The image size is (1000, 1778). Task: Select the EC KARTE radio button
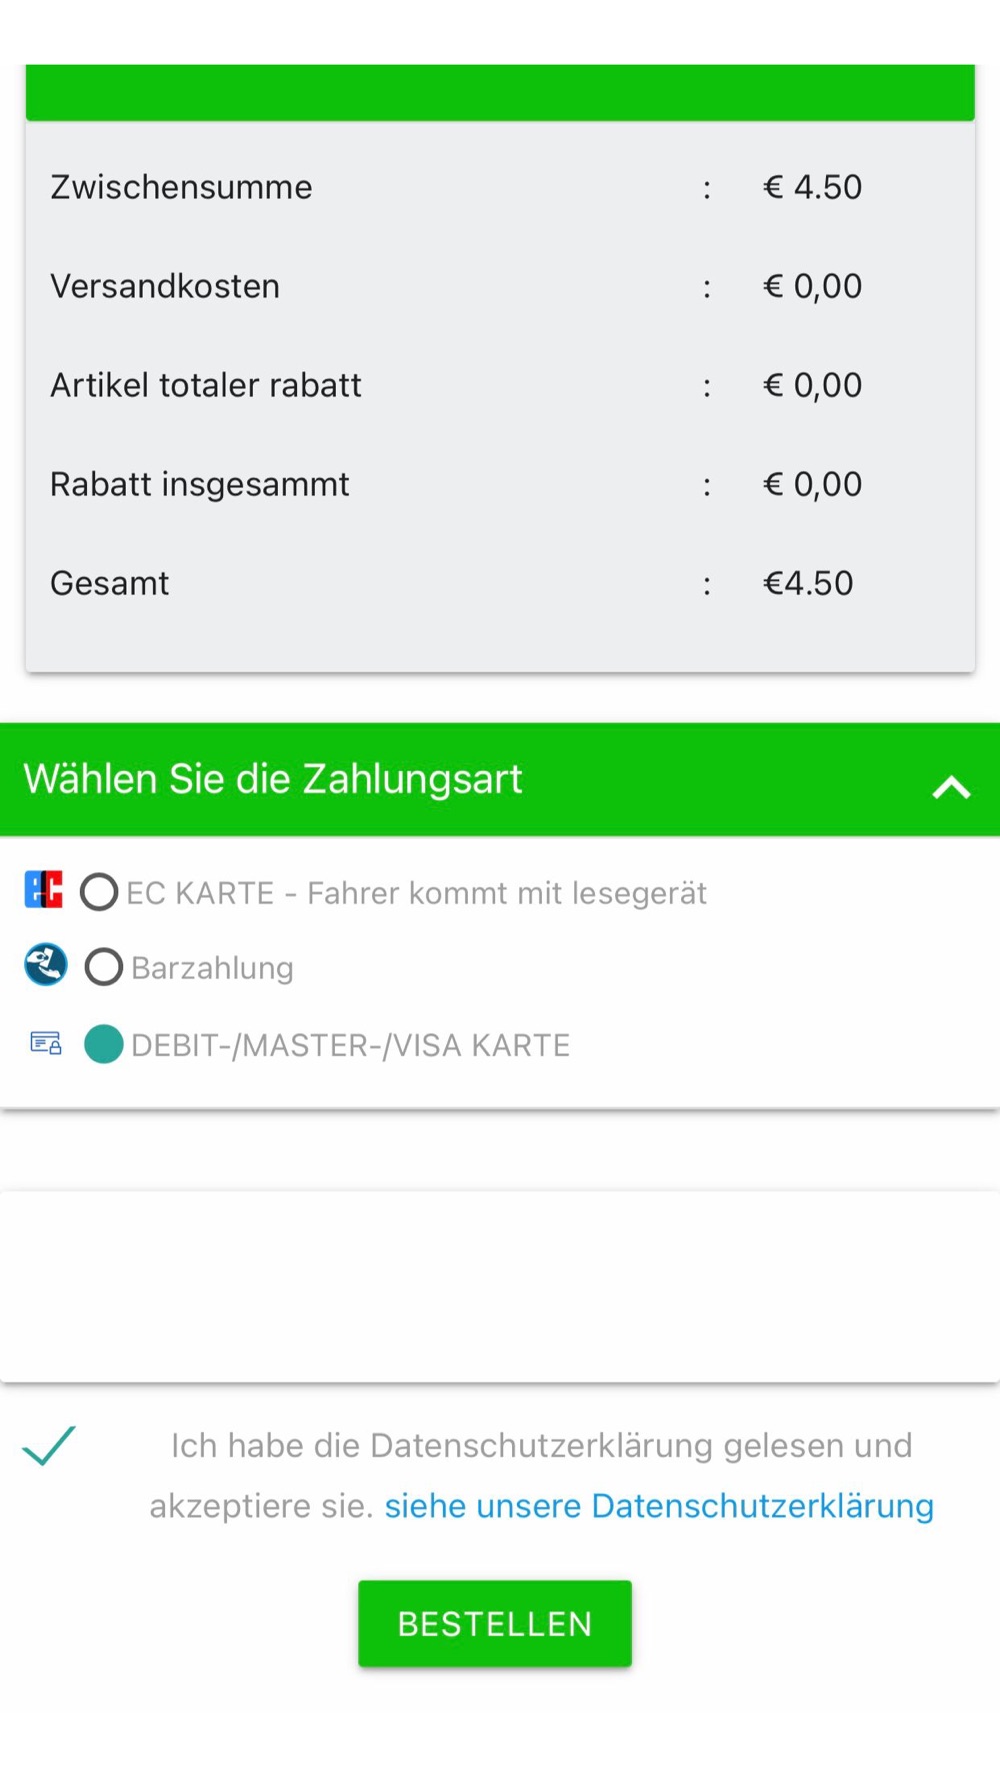click(99, 892)
